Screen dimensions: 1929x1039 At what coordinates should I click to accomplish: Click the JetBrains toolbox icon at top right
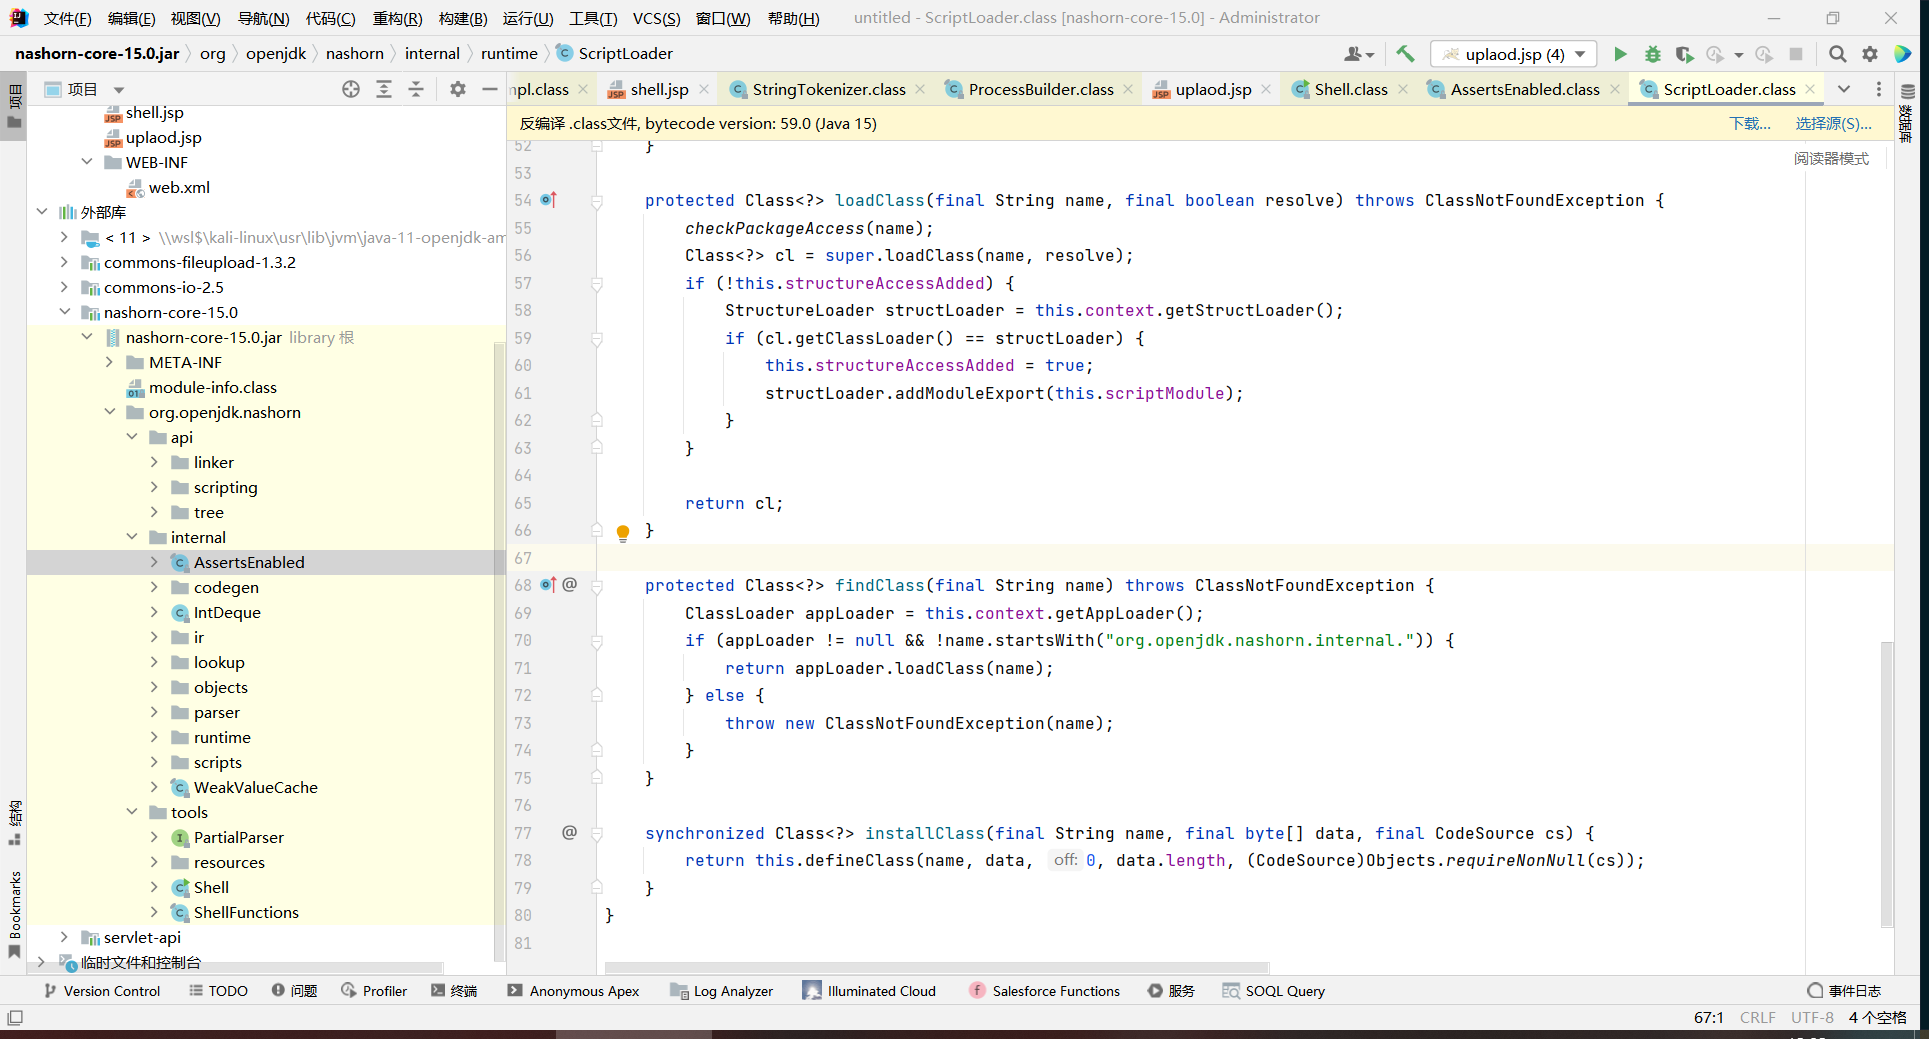point(1903,54)
